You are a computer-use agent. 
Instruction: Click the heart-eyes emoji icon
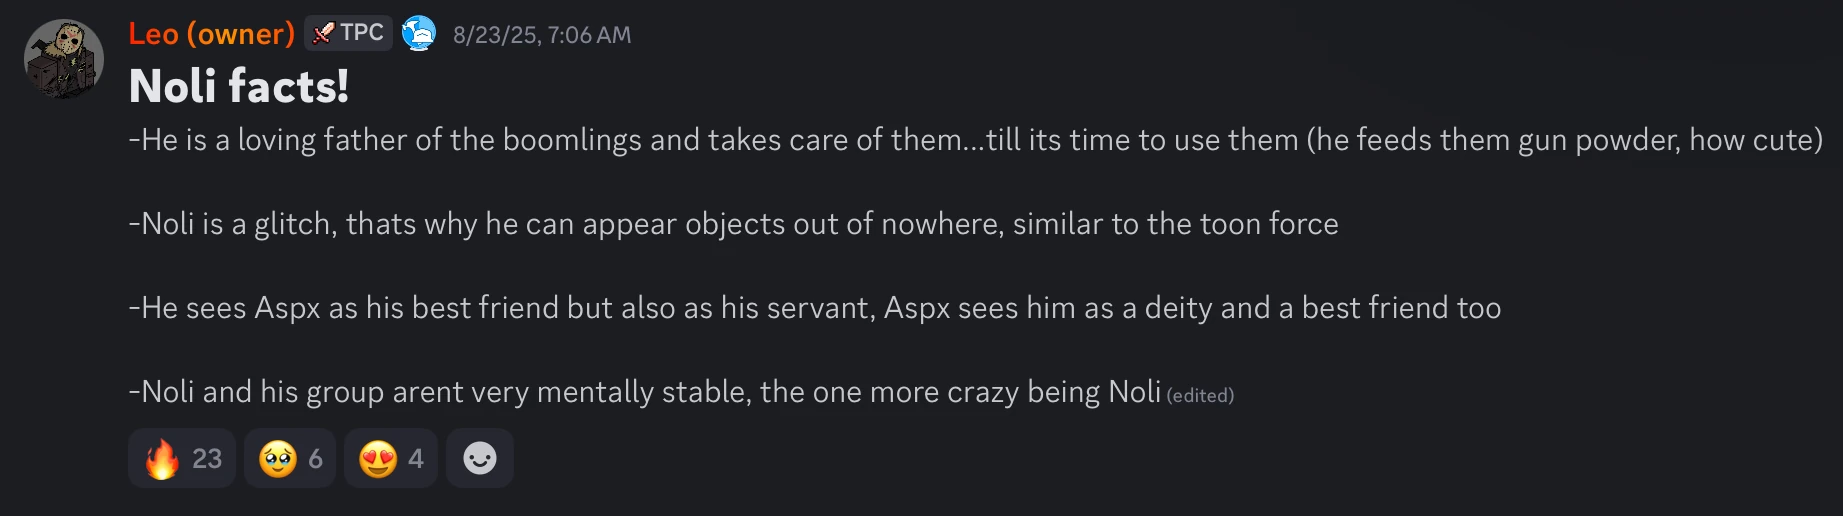pyautogui.click(x=378, y=459)
